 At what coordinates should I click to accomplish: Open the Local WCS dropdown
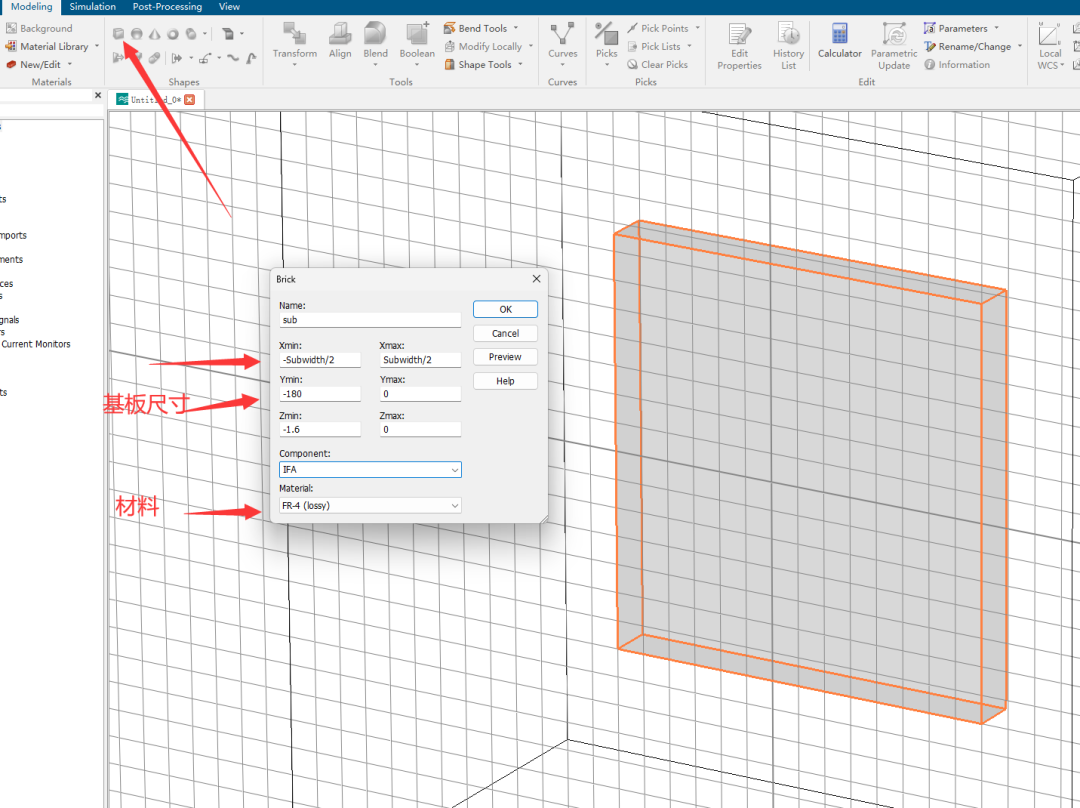pyautogui.click(x=1063, y=65)
